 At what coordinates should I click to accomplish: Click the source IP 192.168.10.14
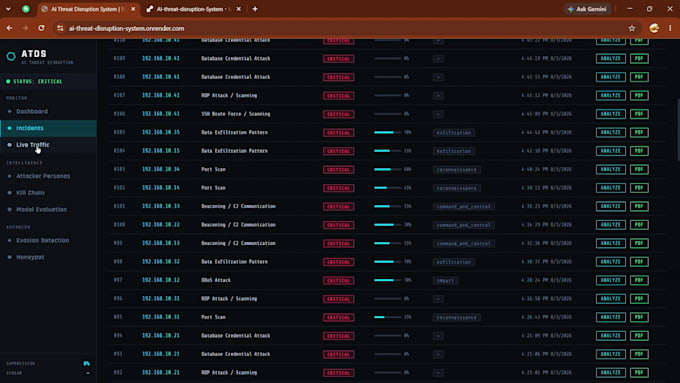click(x=161, y=188)
